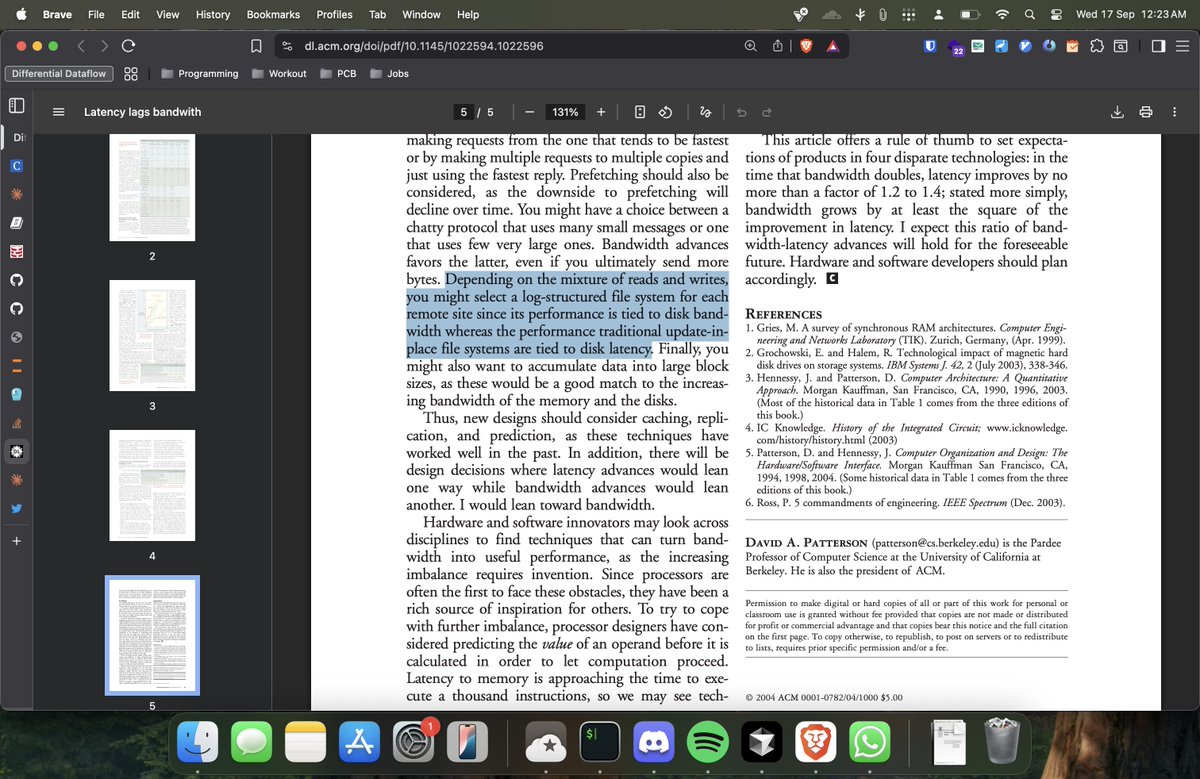Open Finder from the Dock
Viewport: 1200px width, 779px height.
(198, 741)
